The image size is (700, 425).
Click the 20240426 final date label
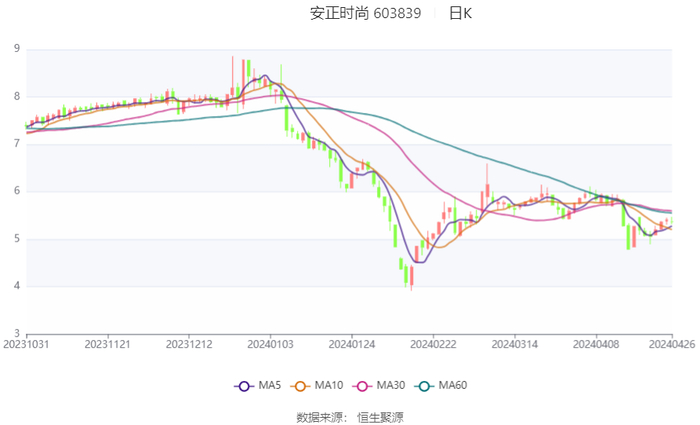point(670,343)
